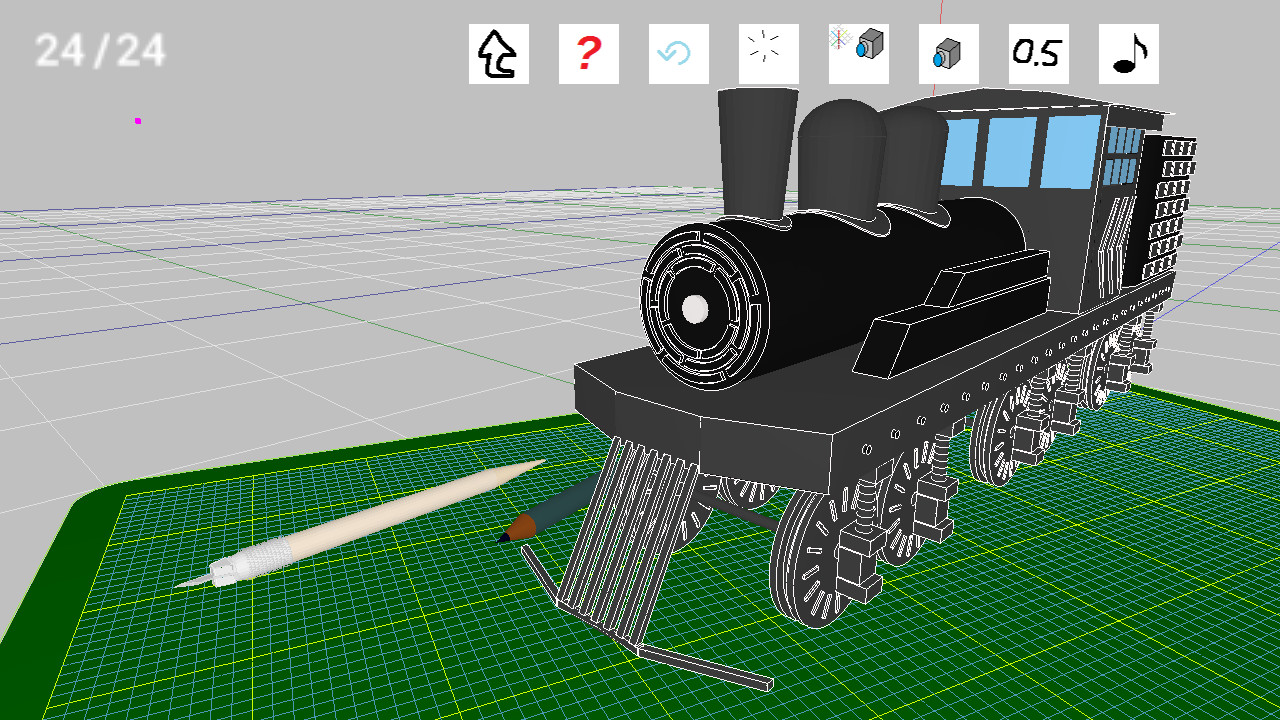The image size is (1280, 720).
Task: Click the camera icon with colored axes
Action: coord(859,54)
